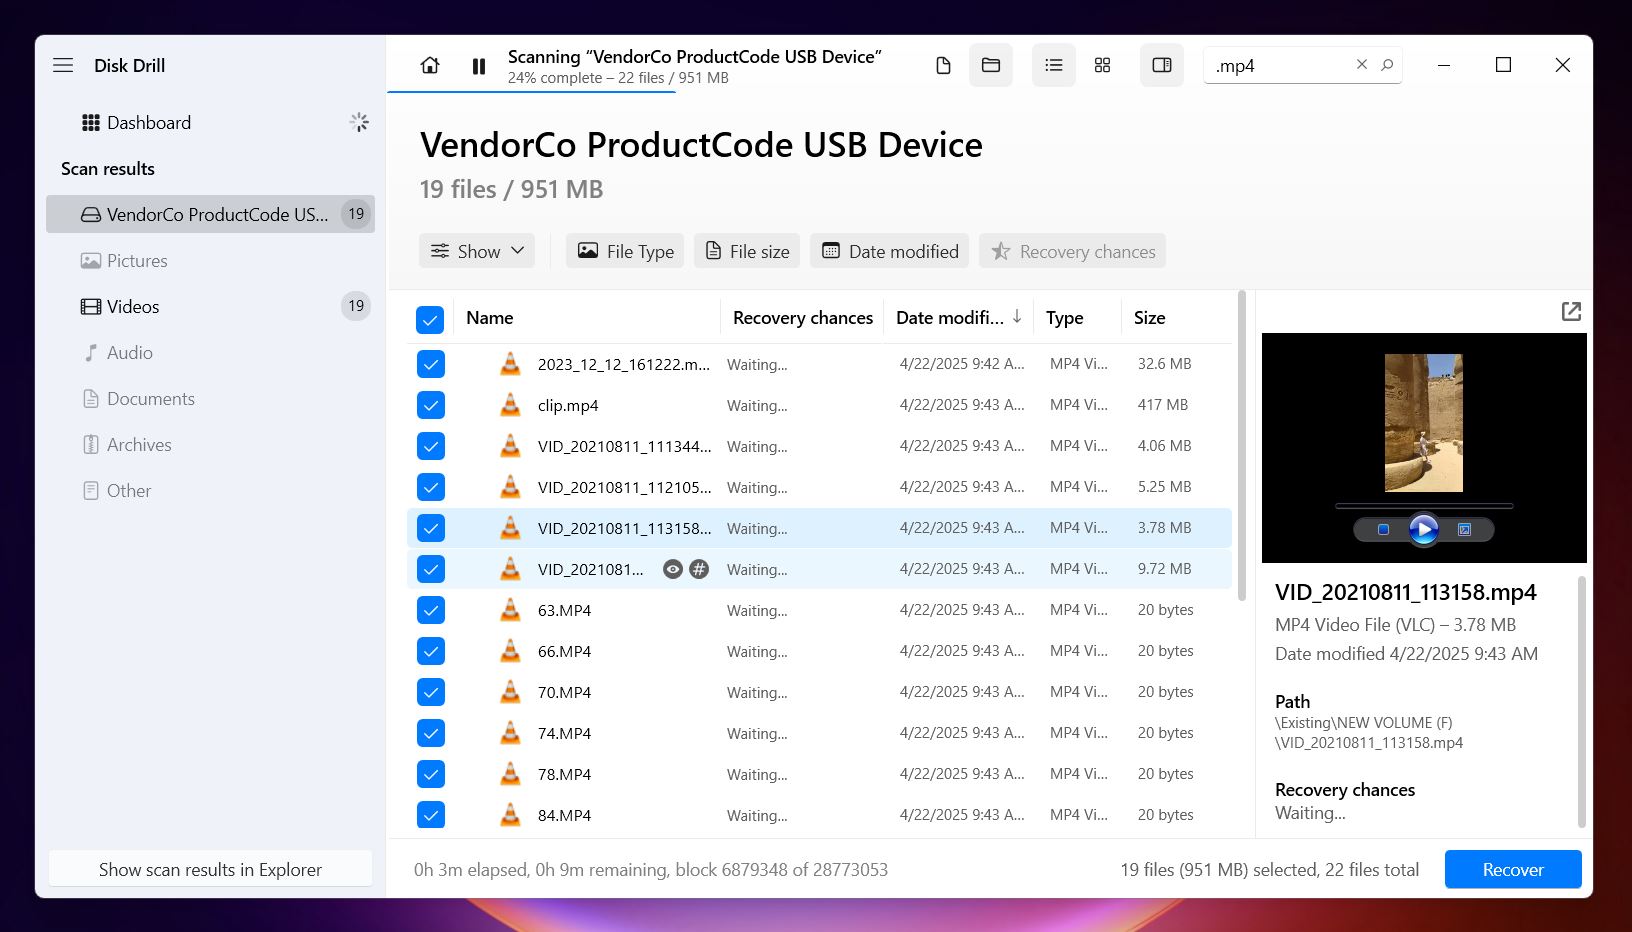Image resolution: width=1632 pixels, height=932 pixels.
Task: Uncheck 84.MP4 checkbox
Action: click(x=430, y=815)
